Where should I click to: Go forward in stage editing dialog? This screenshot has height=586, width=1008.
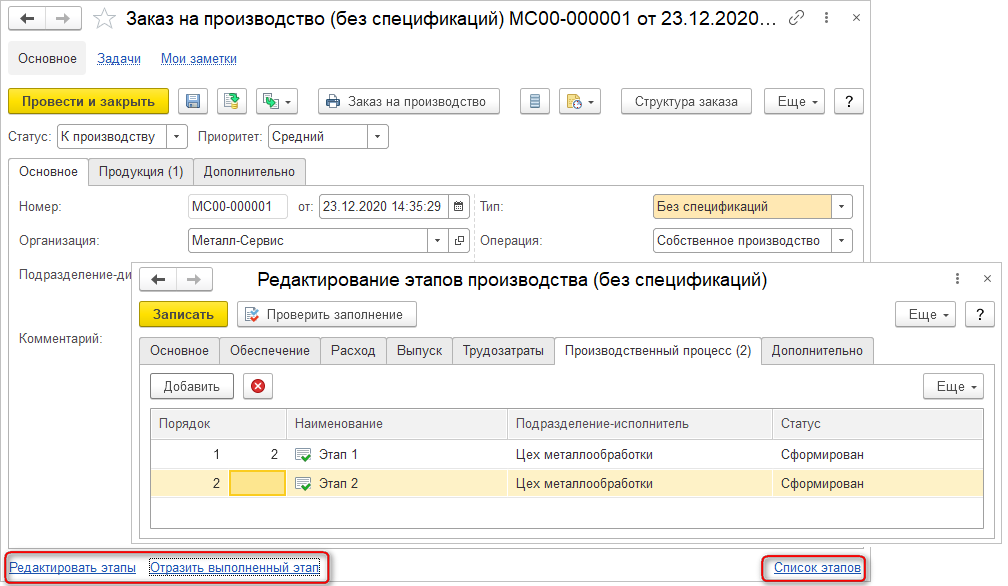(x=194, y=280)
